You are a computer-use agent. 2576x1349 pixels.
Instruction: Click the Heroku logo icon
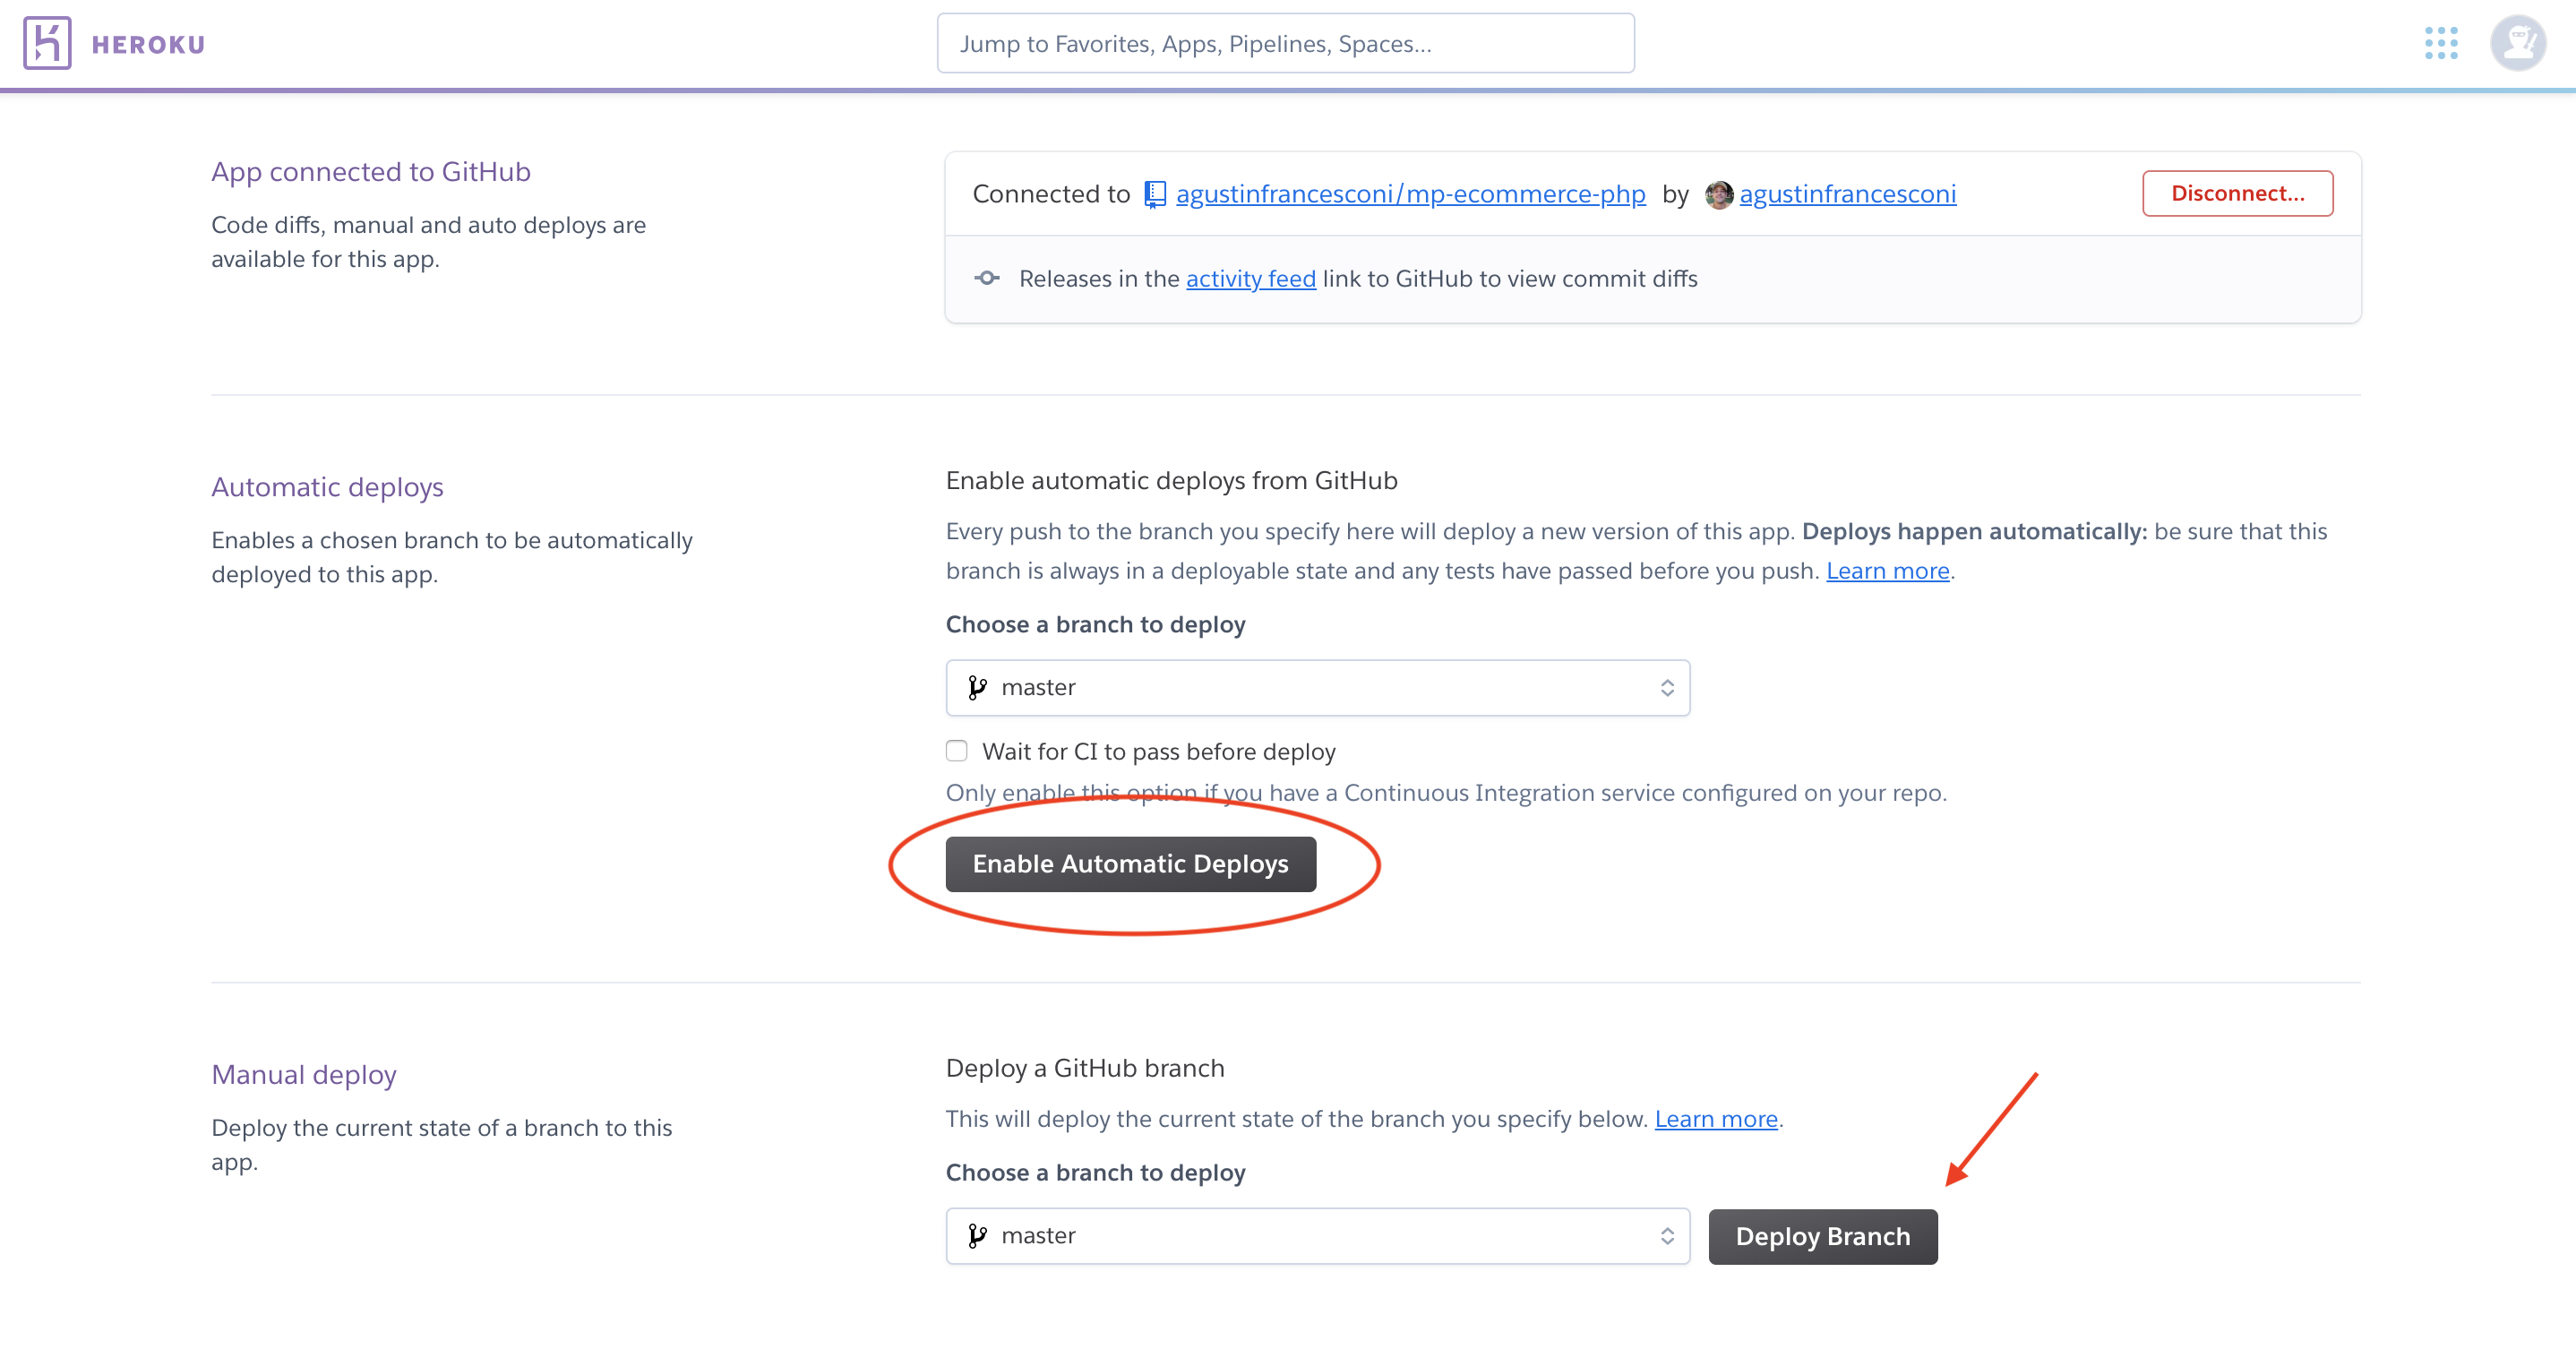click(47, 43)
